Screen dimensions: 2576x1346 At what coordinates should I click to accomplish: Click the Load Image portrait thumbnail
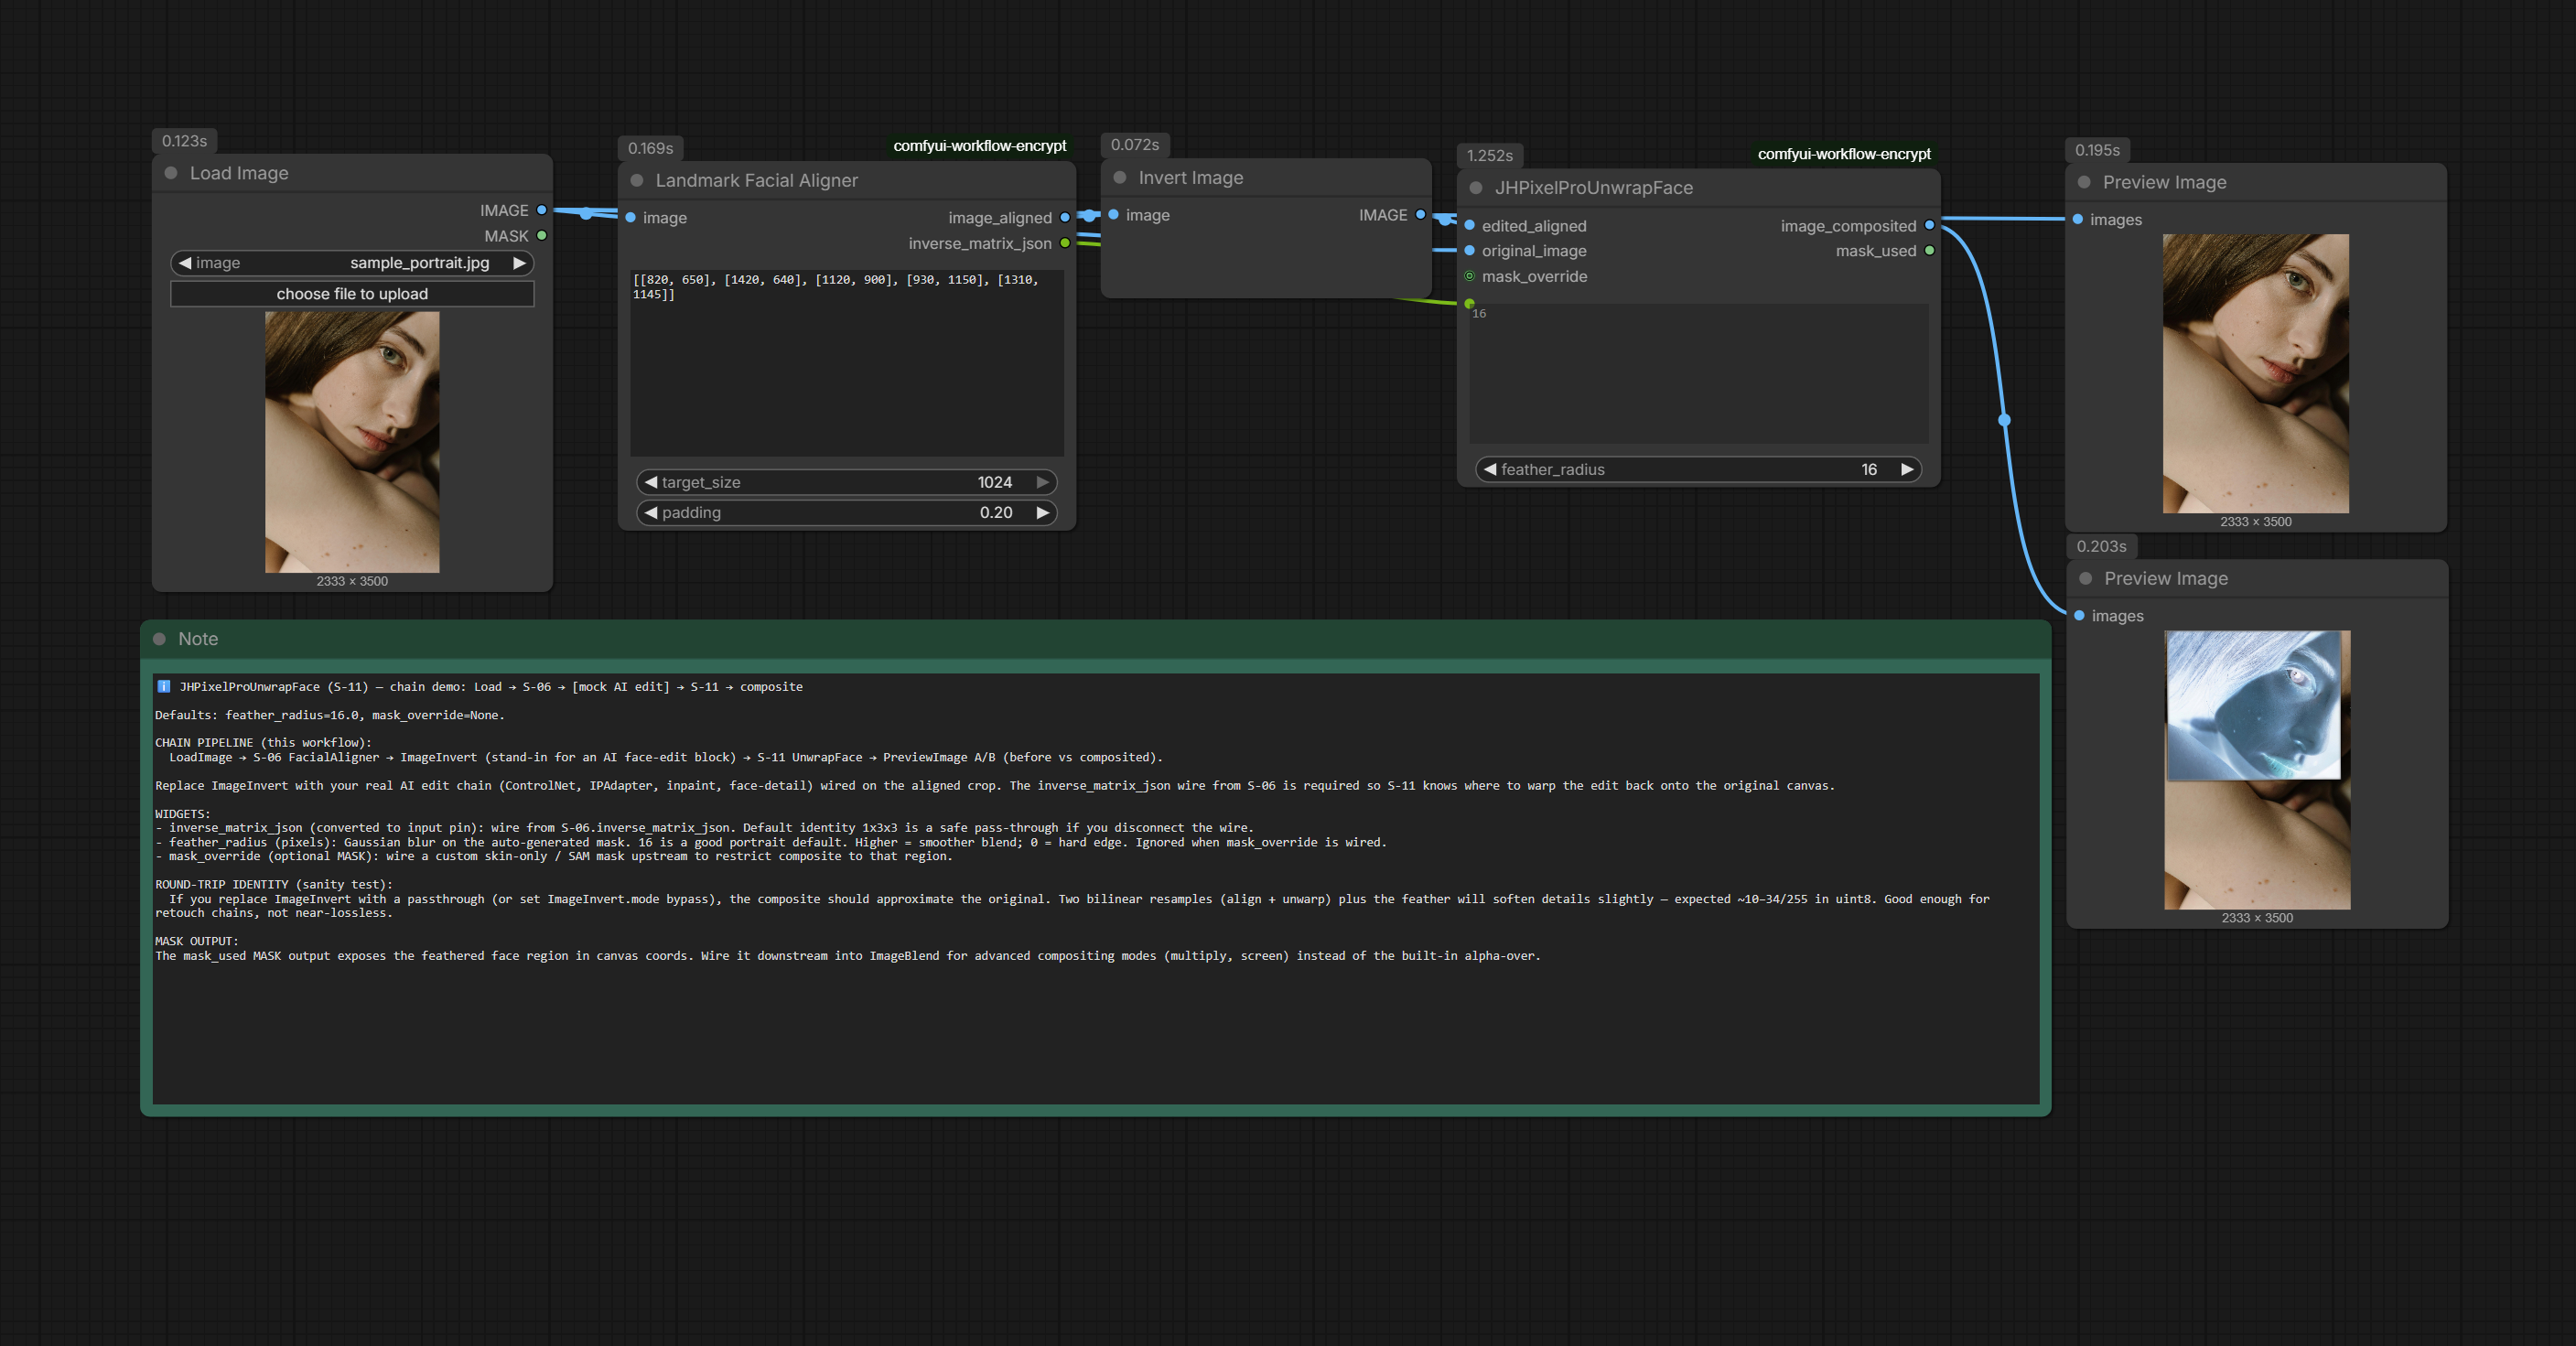coord(352,442)
